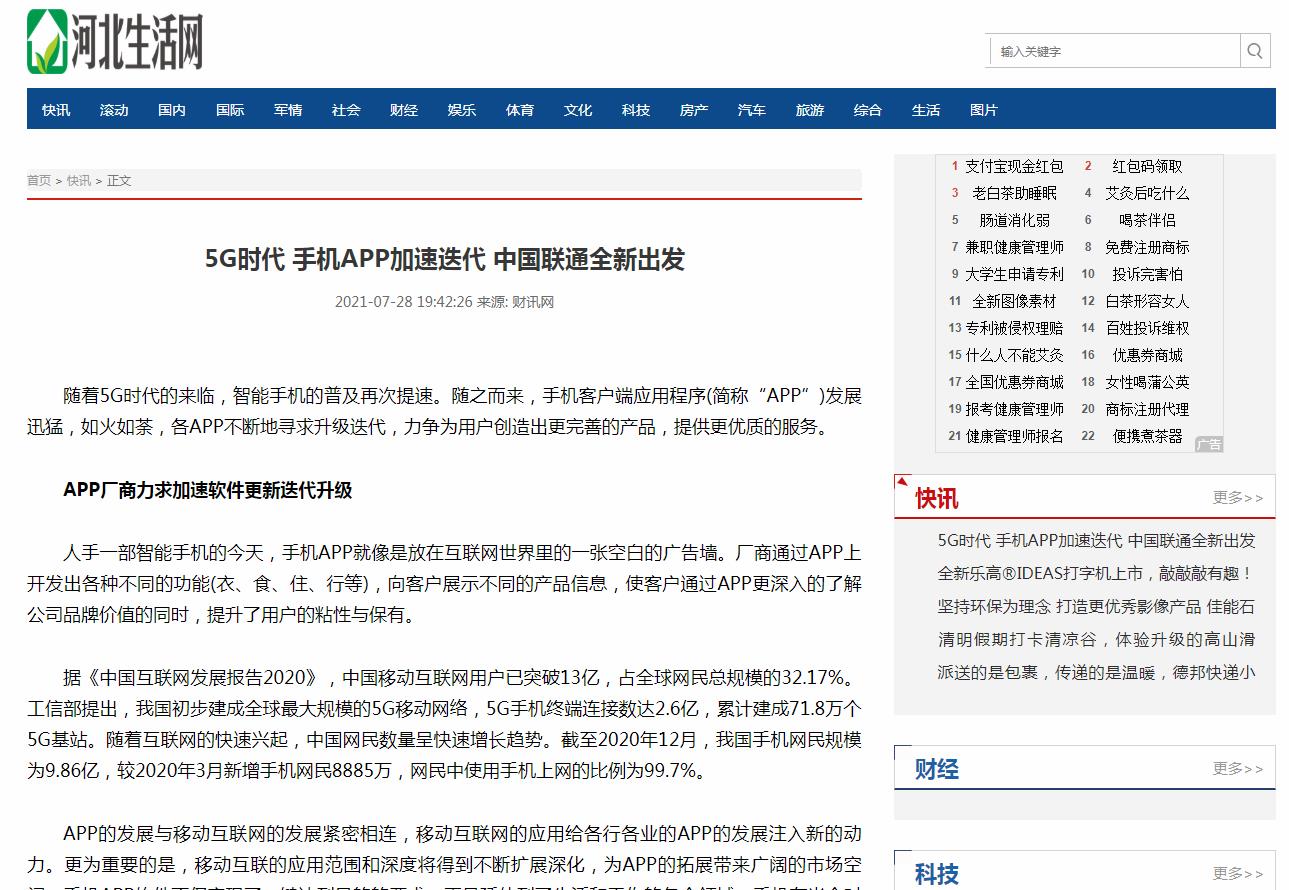Open sidebar story 全新乐高®IDEAS打字机上市
Screen dimensions: 1289x890
1096,574
